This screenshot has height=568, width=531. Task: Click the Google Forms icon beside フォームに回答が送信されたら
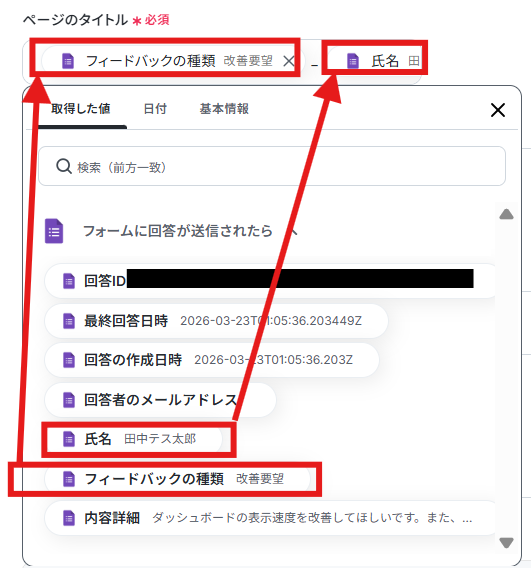(54, 231)
